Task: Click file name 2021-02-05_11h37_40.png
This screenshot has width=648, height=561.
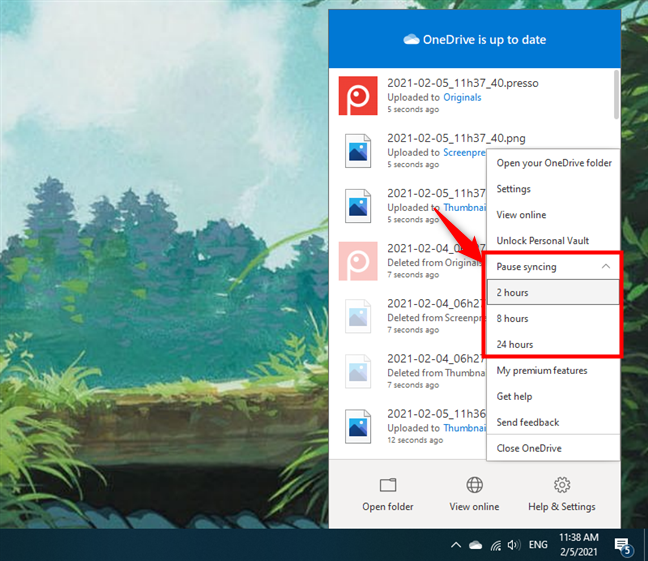Action: click(456, 138)
